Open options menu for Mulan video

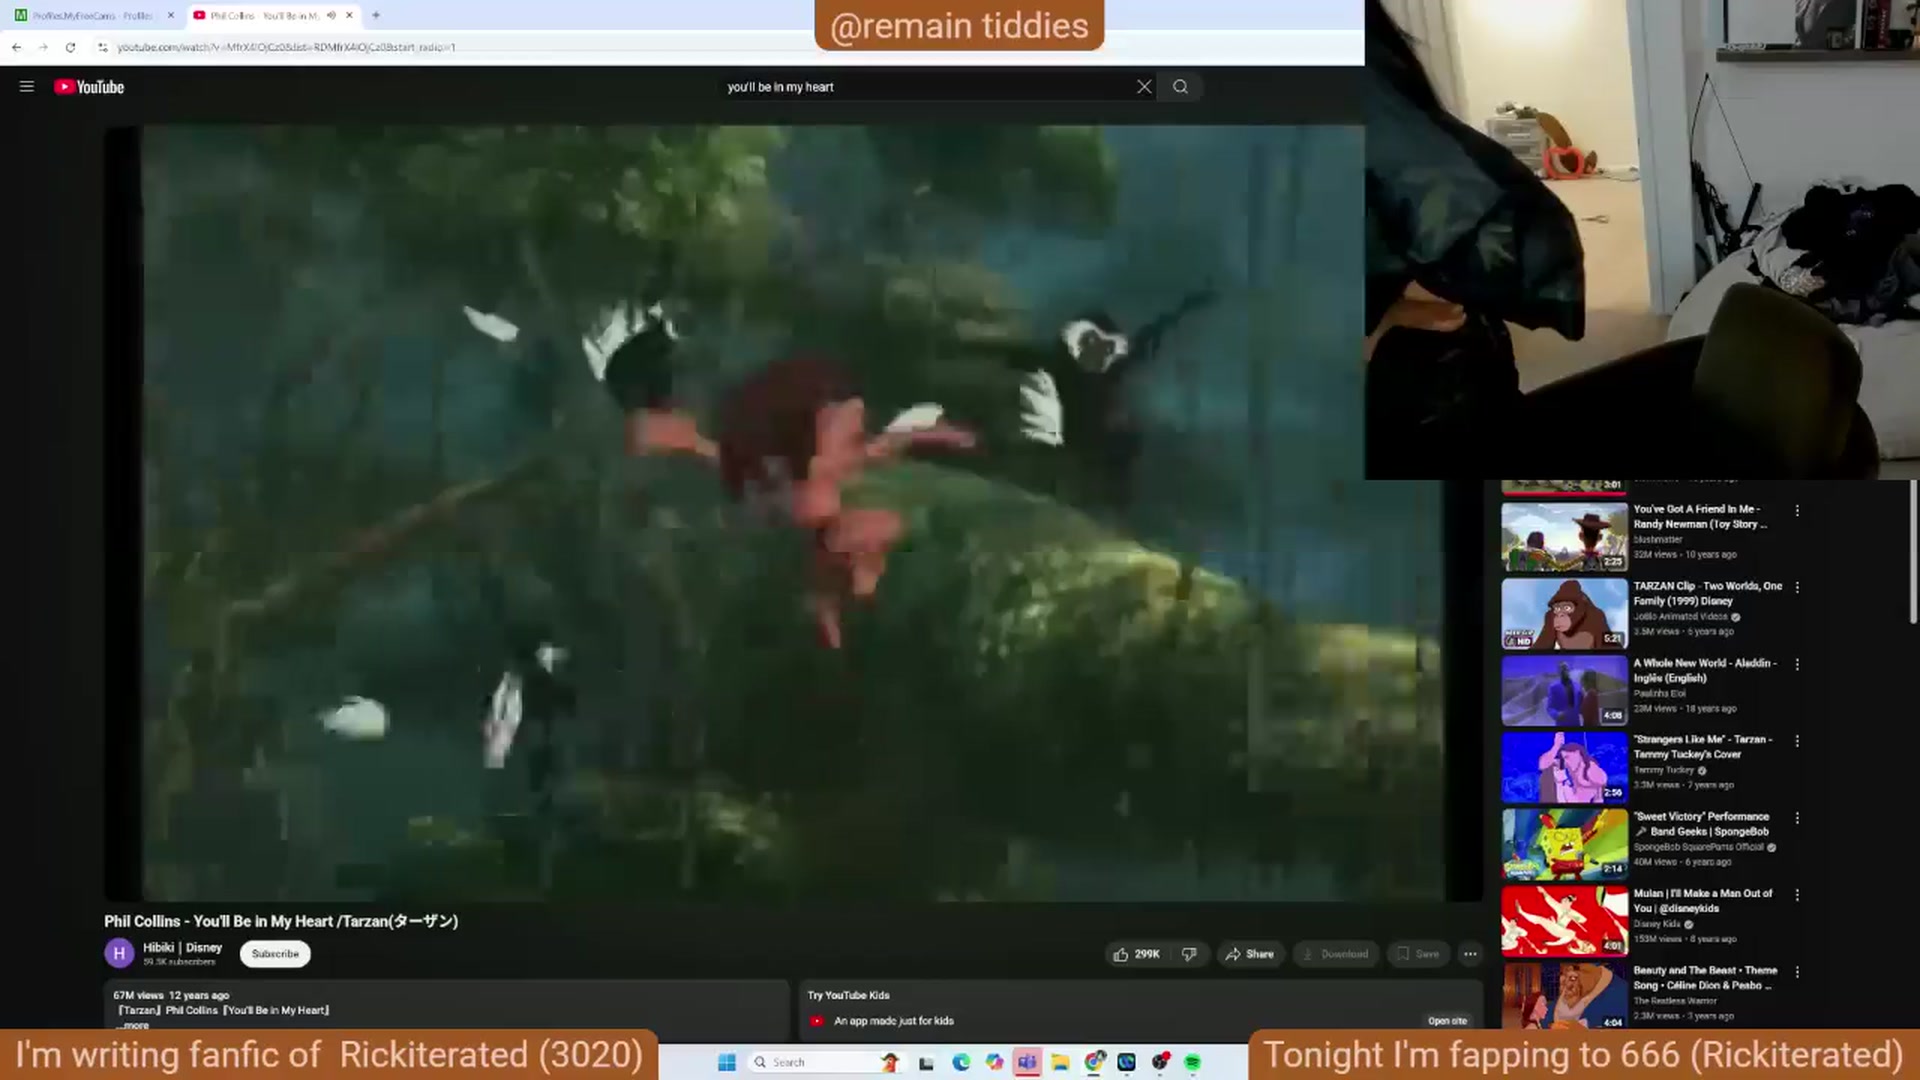pyautogui.click(x=1797, y=895)
